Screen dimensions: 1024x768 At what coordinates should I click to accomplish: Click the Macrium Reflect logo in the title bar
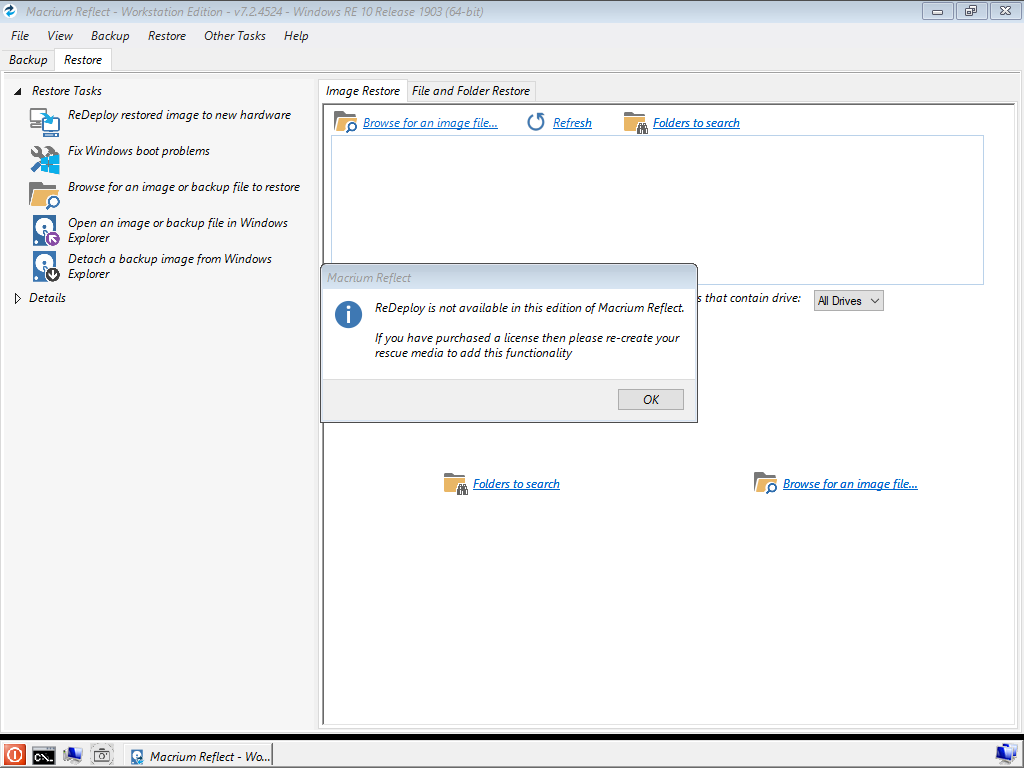point(10,10)
